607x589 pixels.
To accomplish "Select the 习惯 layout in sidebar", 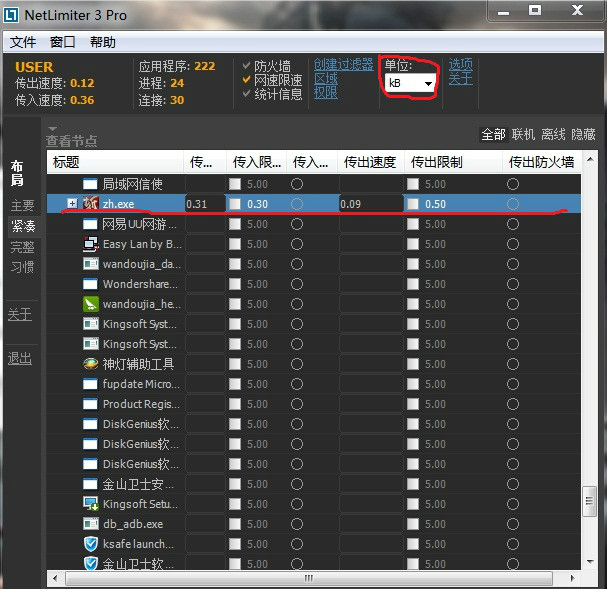I will (22, 267).
